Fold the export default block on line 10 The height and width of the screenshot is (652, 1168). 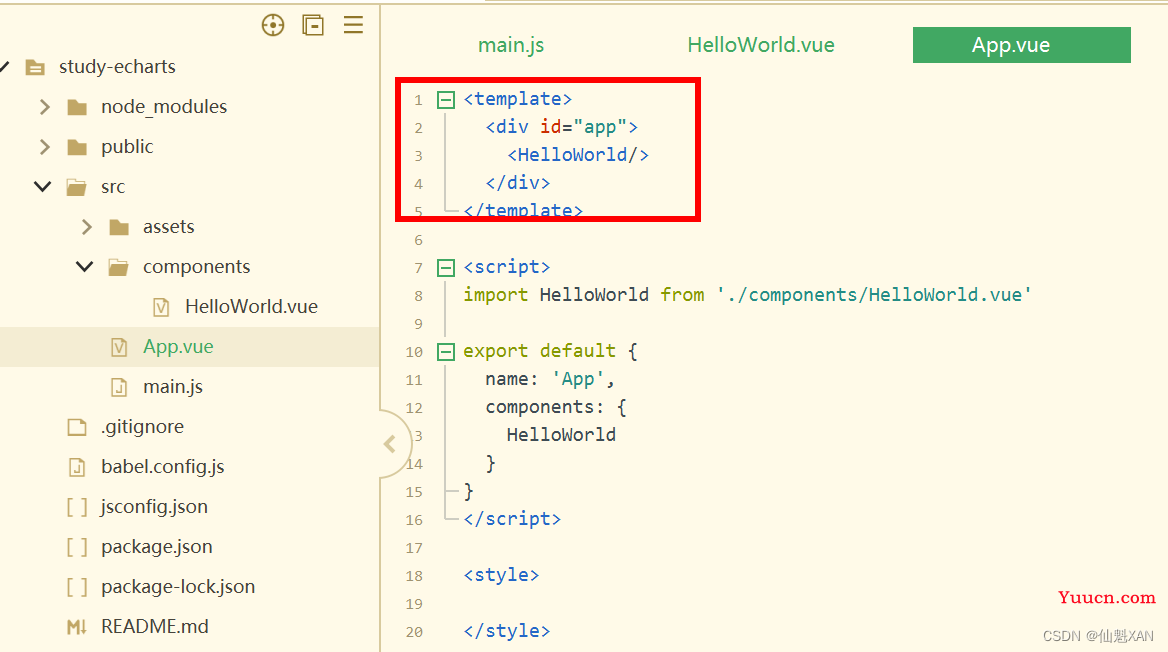click(445, 352)
